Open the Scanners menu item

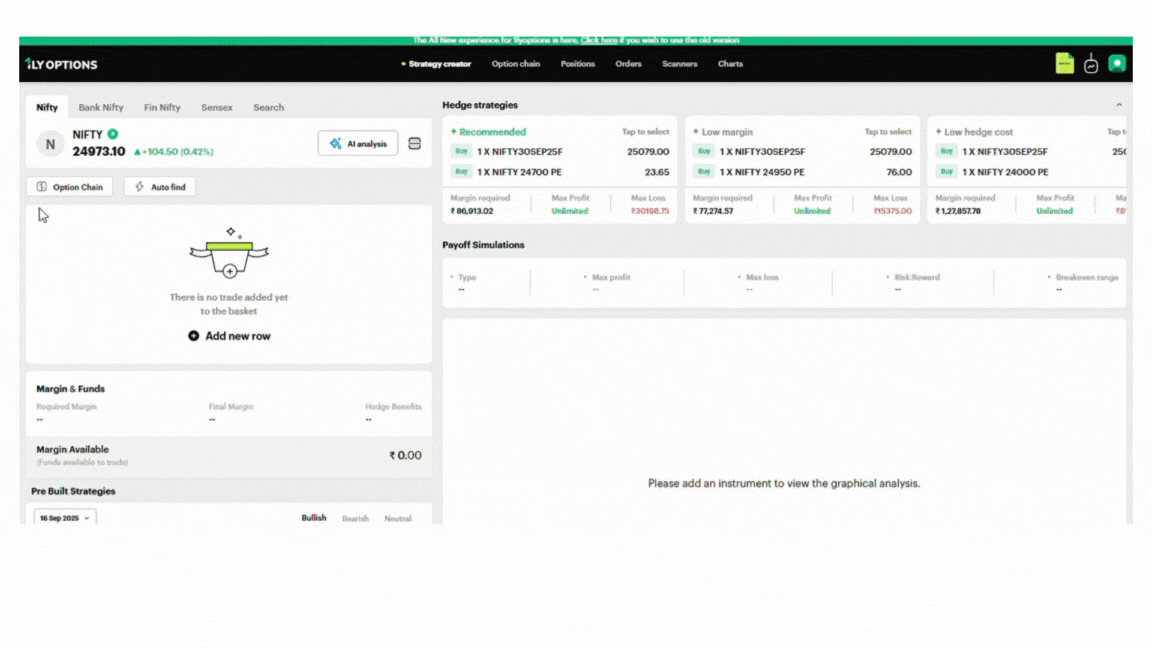[679, 64]
